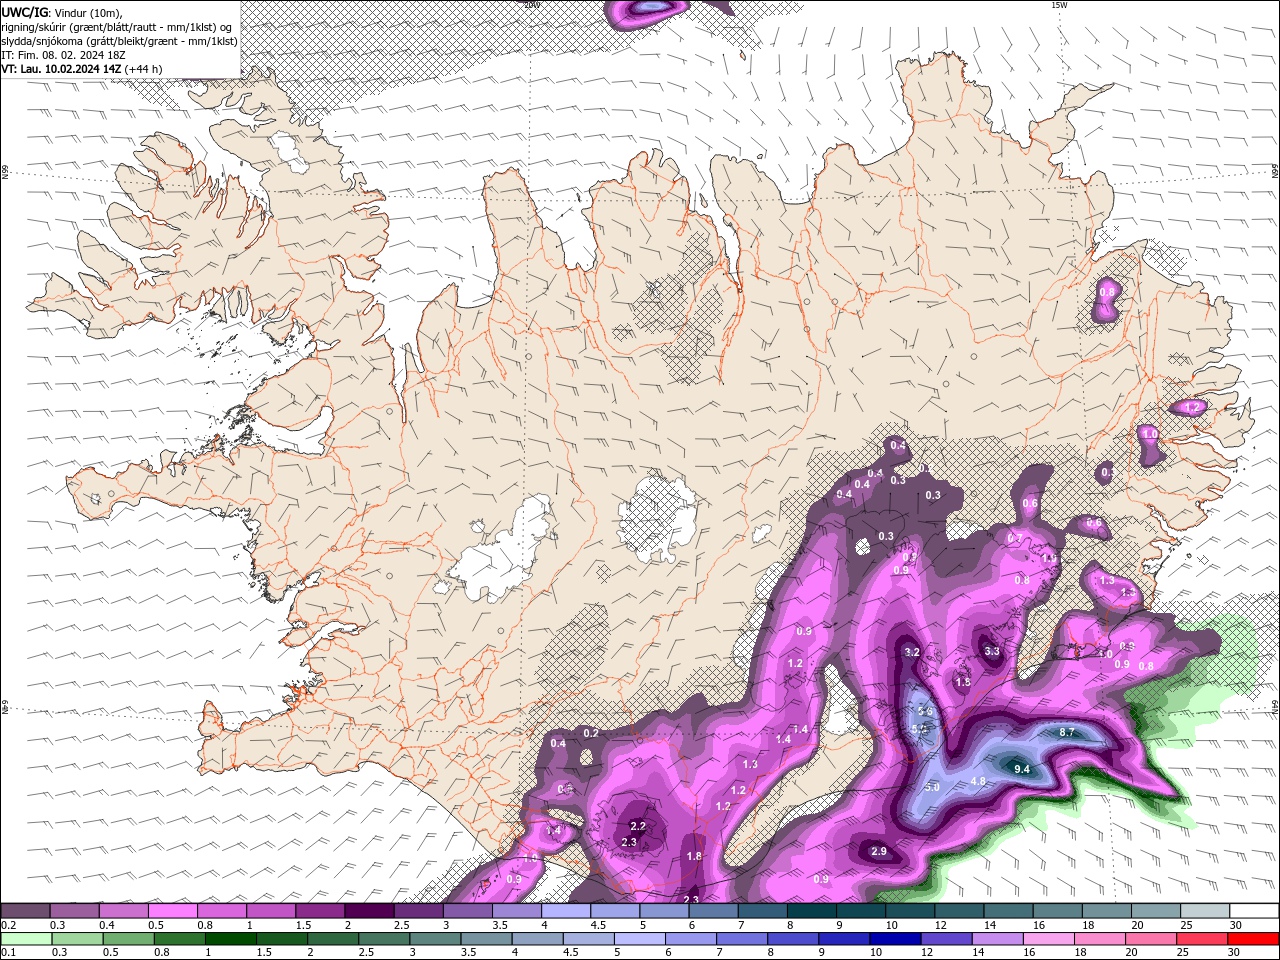This screenshot has width=1280, height=960.
Task: Click the 2.2 precipitation value
Action: click(638, 825)
